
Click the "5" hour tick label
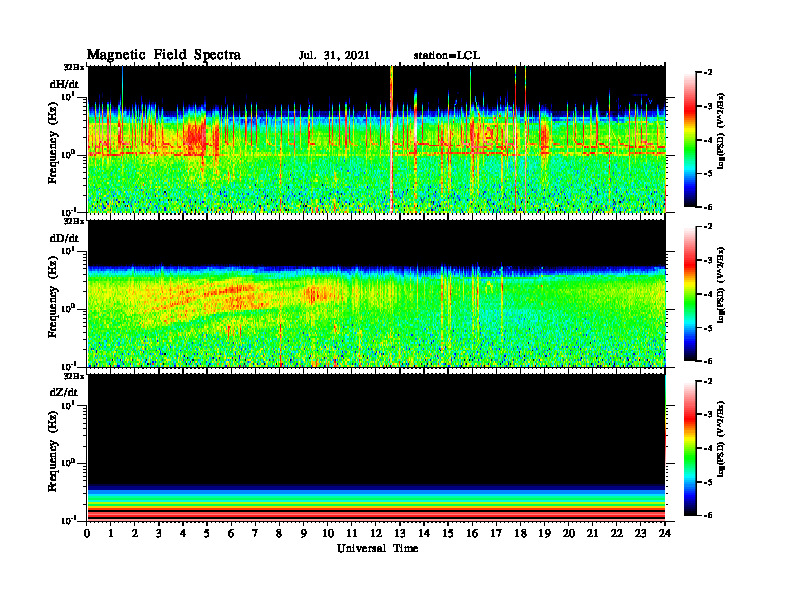pos(207,533)
